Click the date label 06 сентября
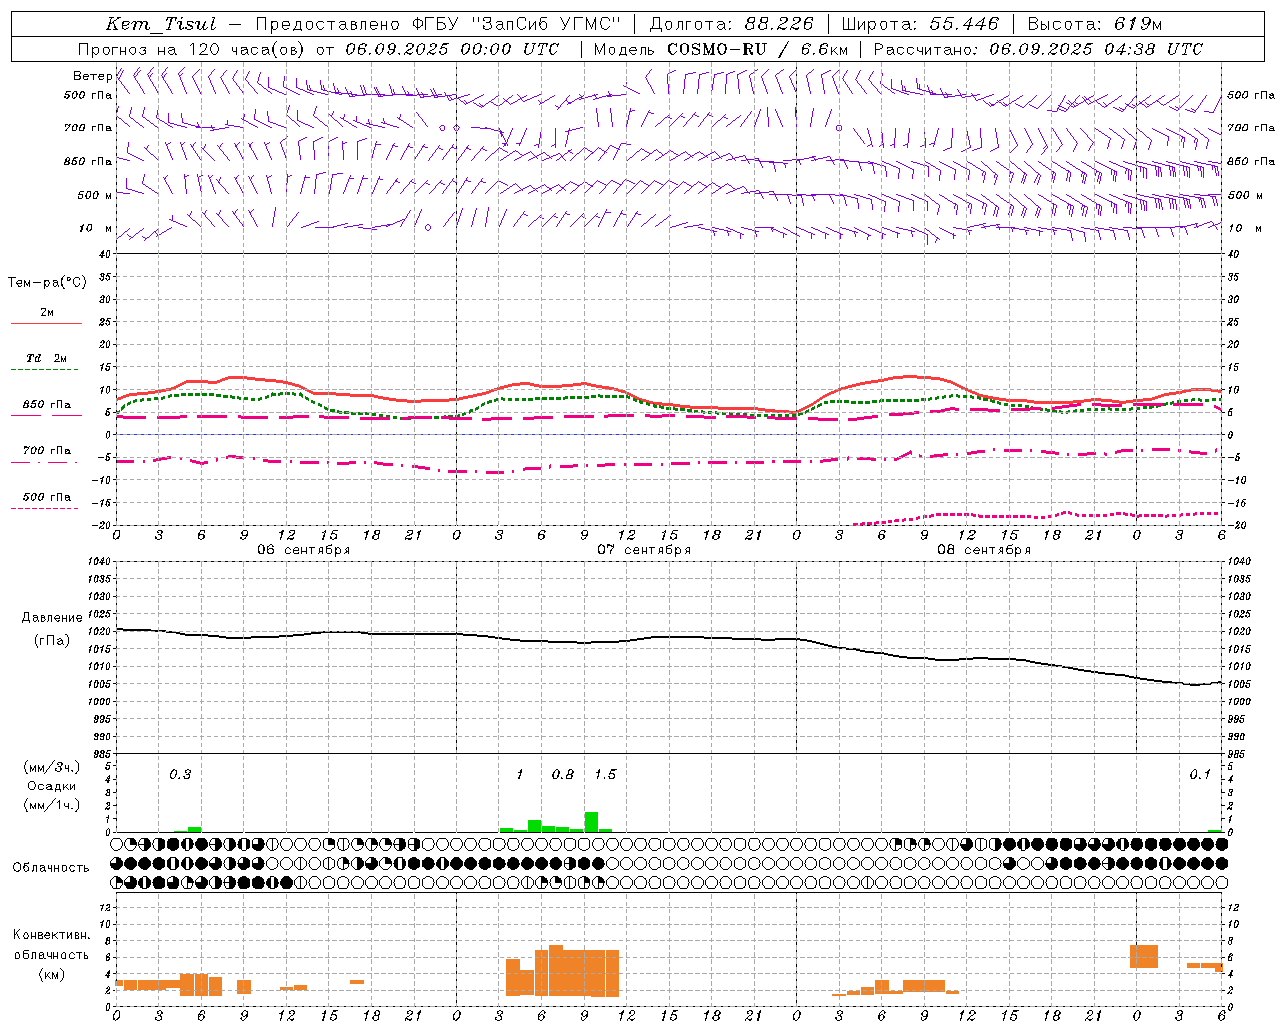 click(x=304, y=550)
